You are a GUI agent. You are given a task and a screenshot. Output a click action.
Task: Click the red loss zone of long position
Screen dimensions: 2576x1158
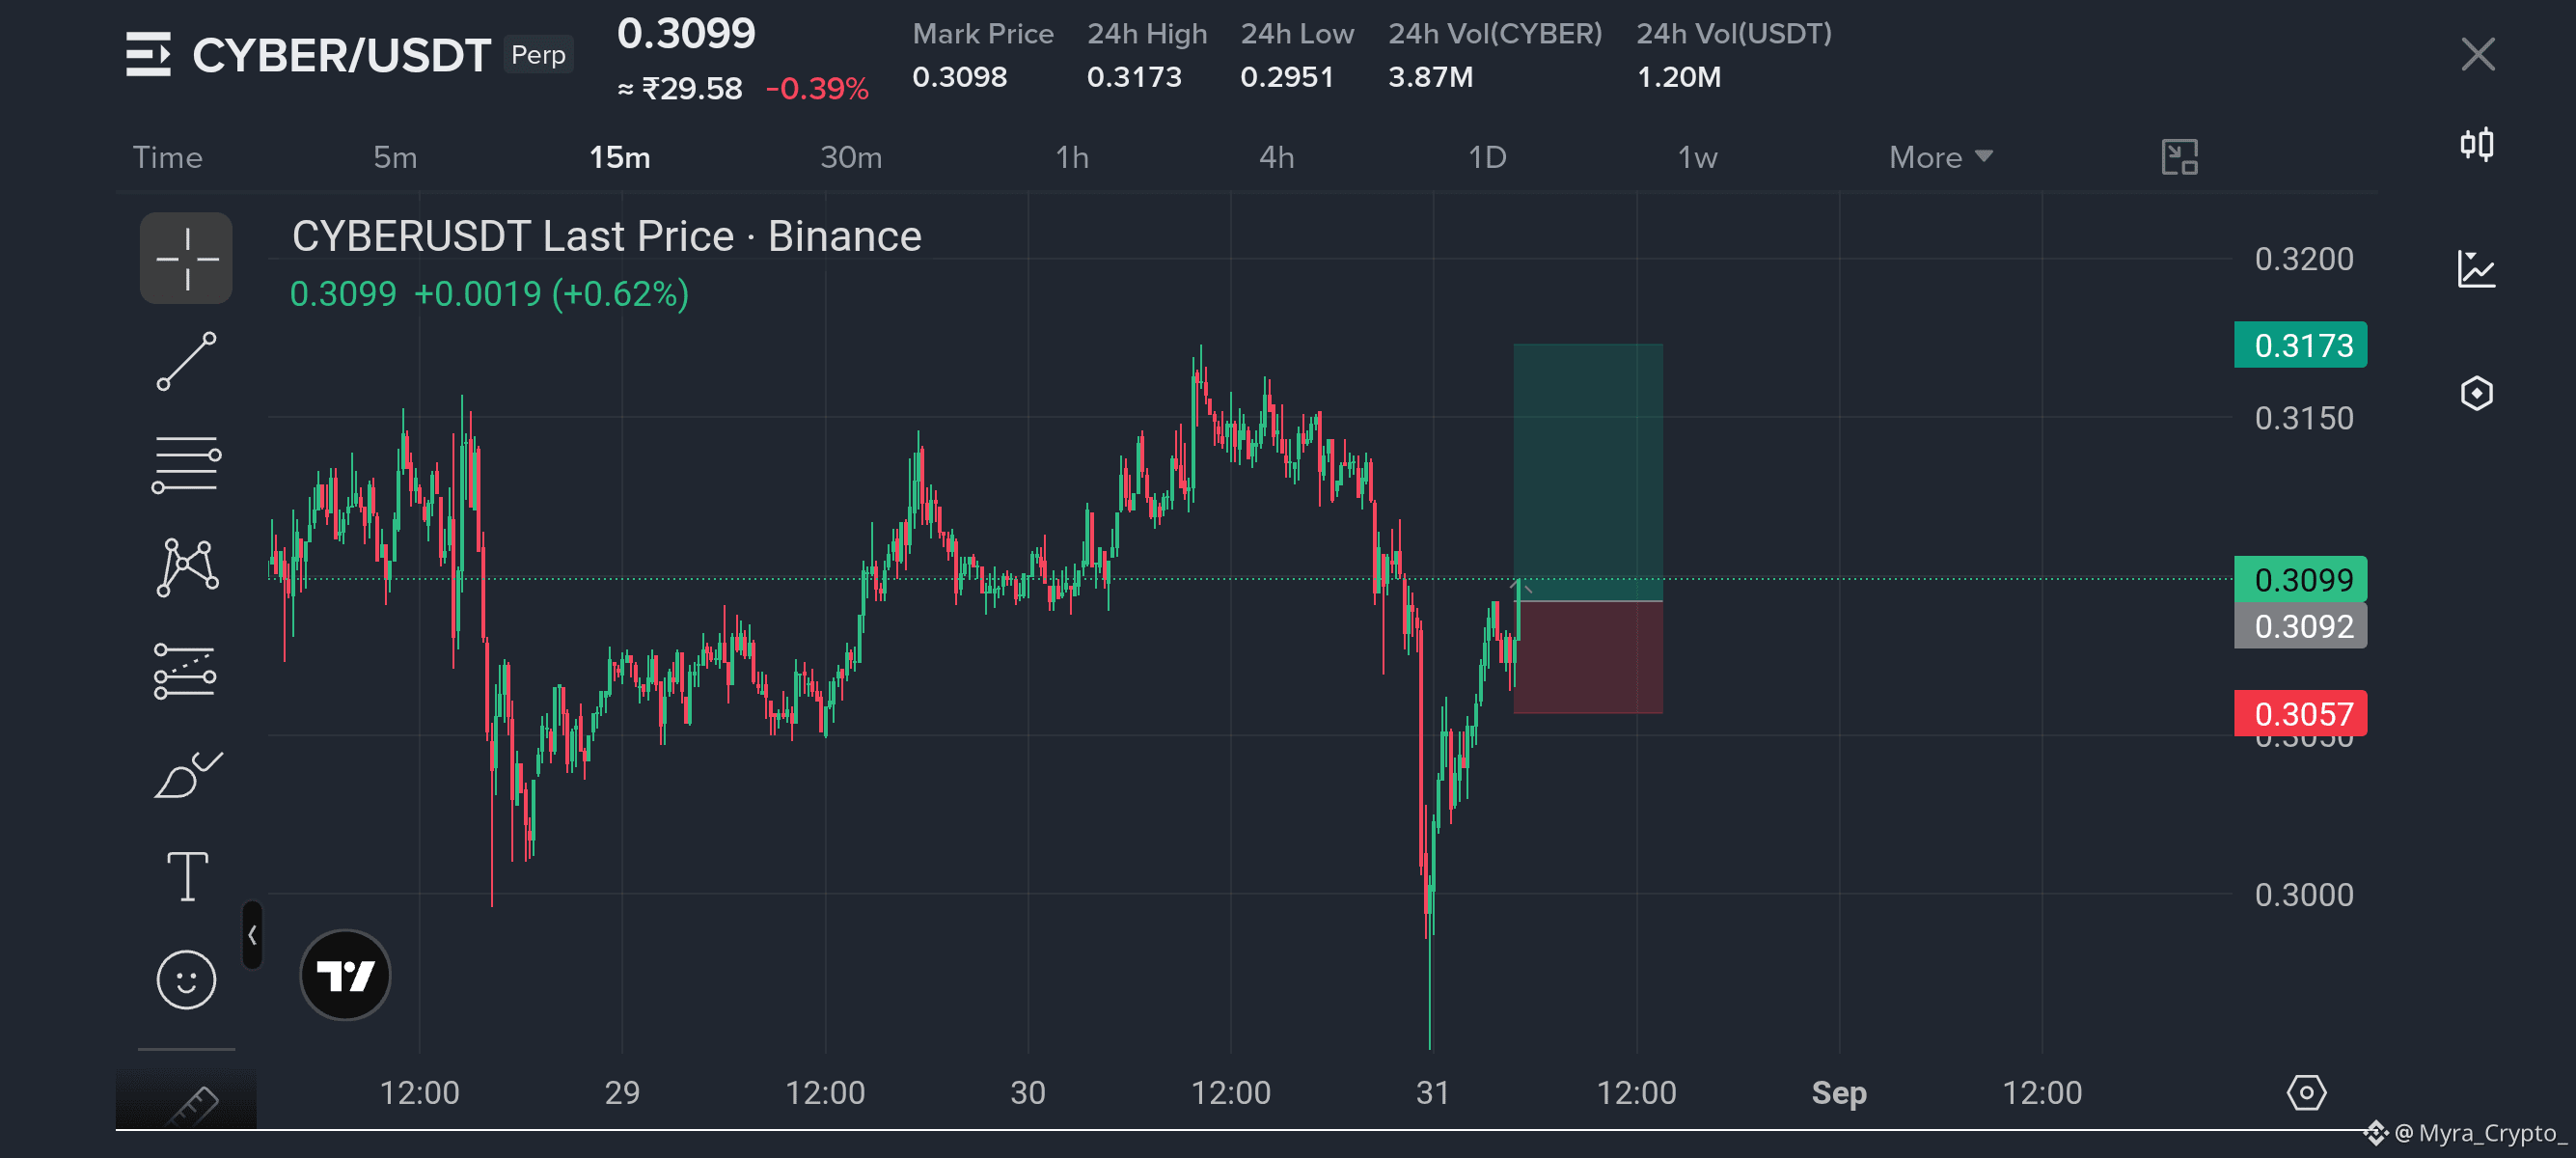1588,657
